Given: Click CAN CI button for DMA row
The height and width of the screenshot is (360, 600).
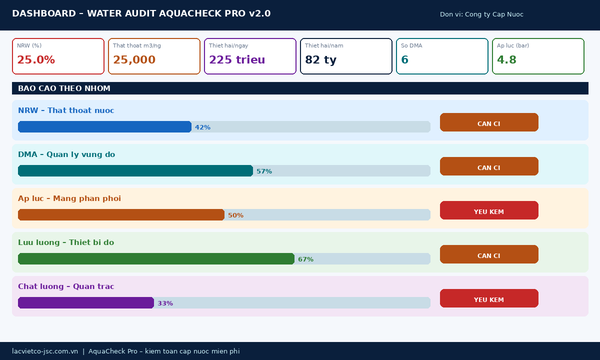Looking at the screenshot, I should point(489,166).
